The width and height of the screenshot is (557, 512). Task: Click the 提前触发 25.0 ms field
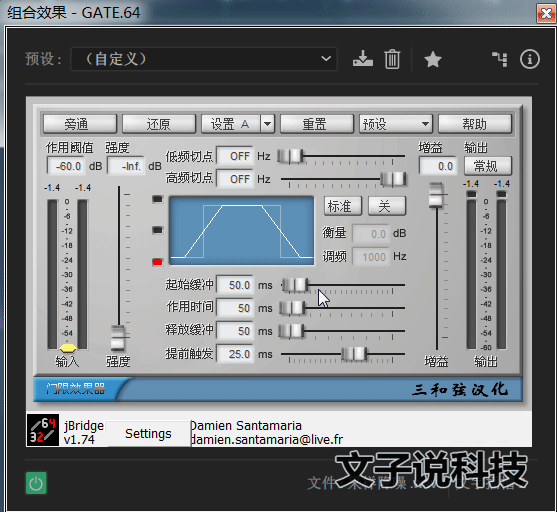pos(235,354)
